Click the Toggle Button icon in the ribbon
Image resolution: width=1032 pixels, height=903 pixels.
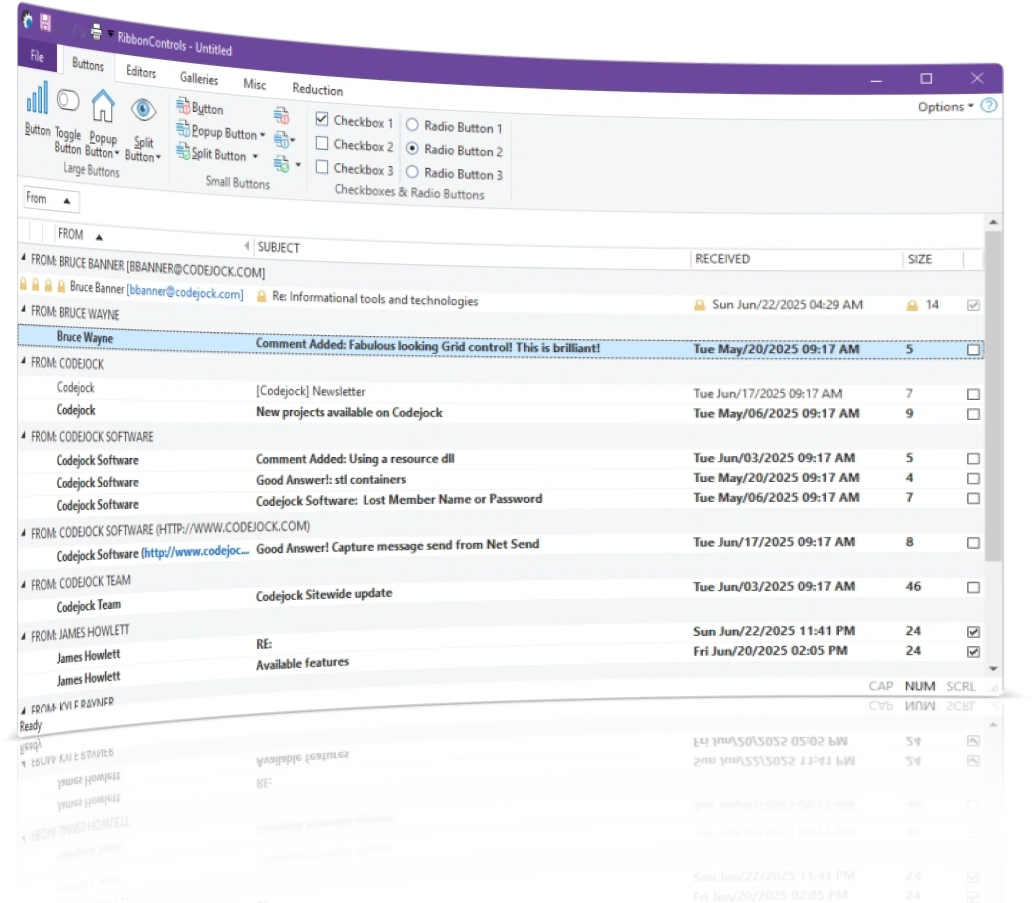[67, 103]
